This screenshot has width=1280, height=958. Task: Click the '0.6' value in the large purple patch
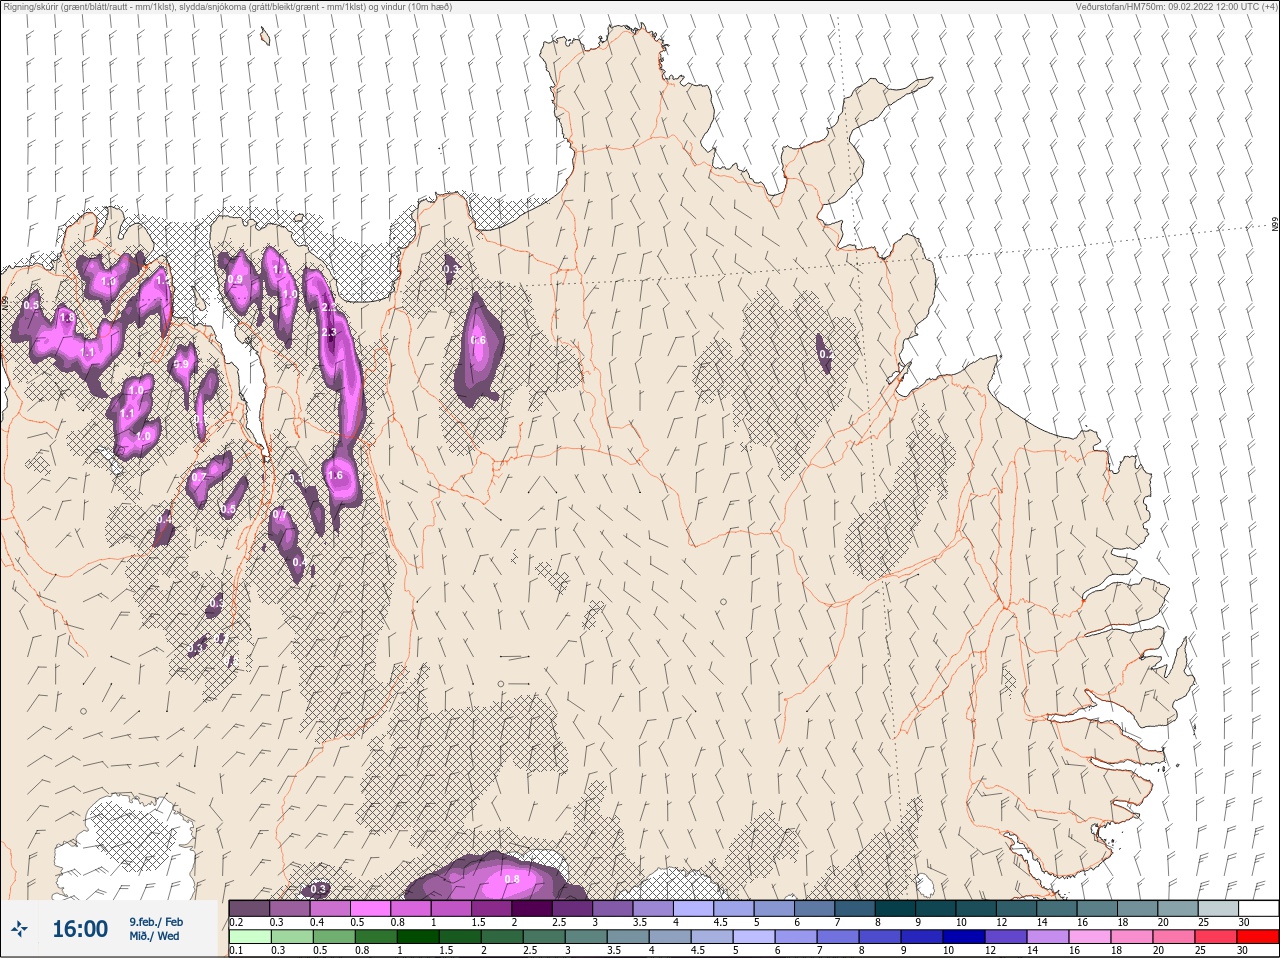point(478,341)
